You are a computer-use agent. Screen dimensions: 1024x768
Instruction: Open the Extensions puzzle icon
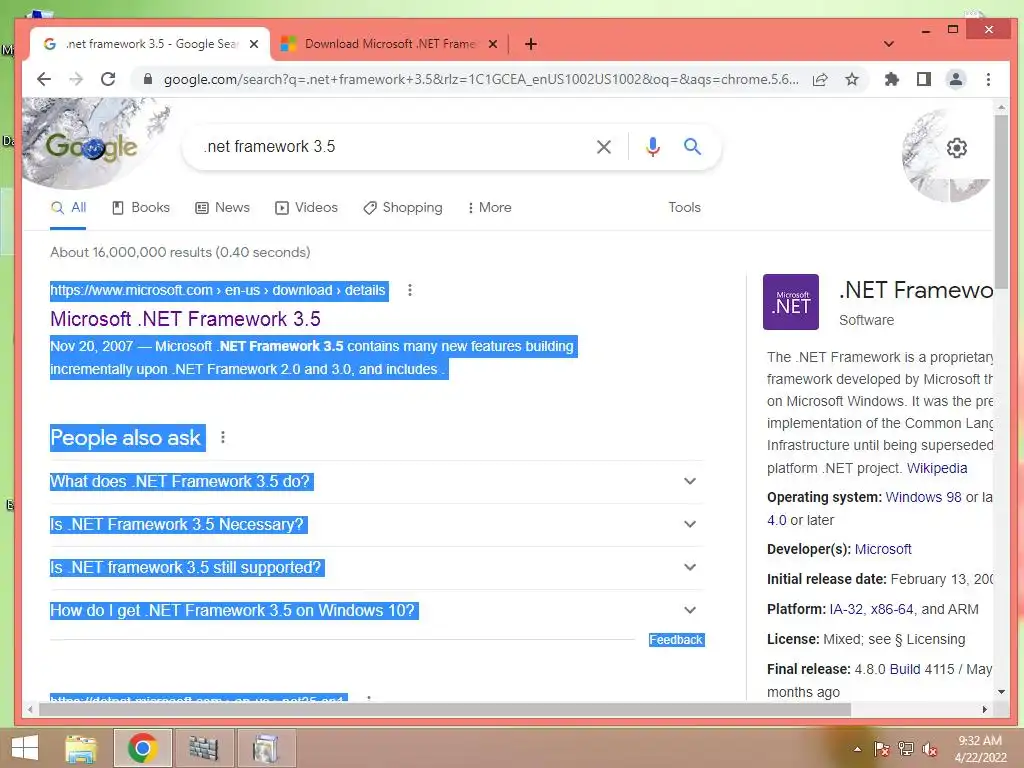(x=891, y=79)
